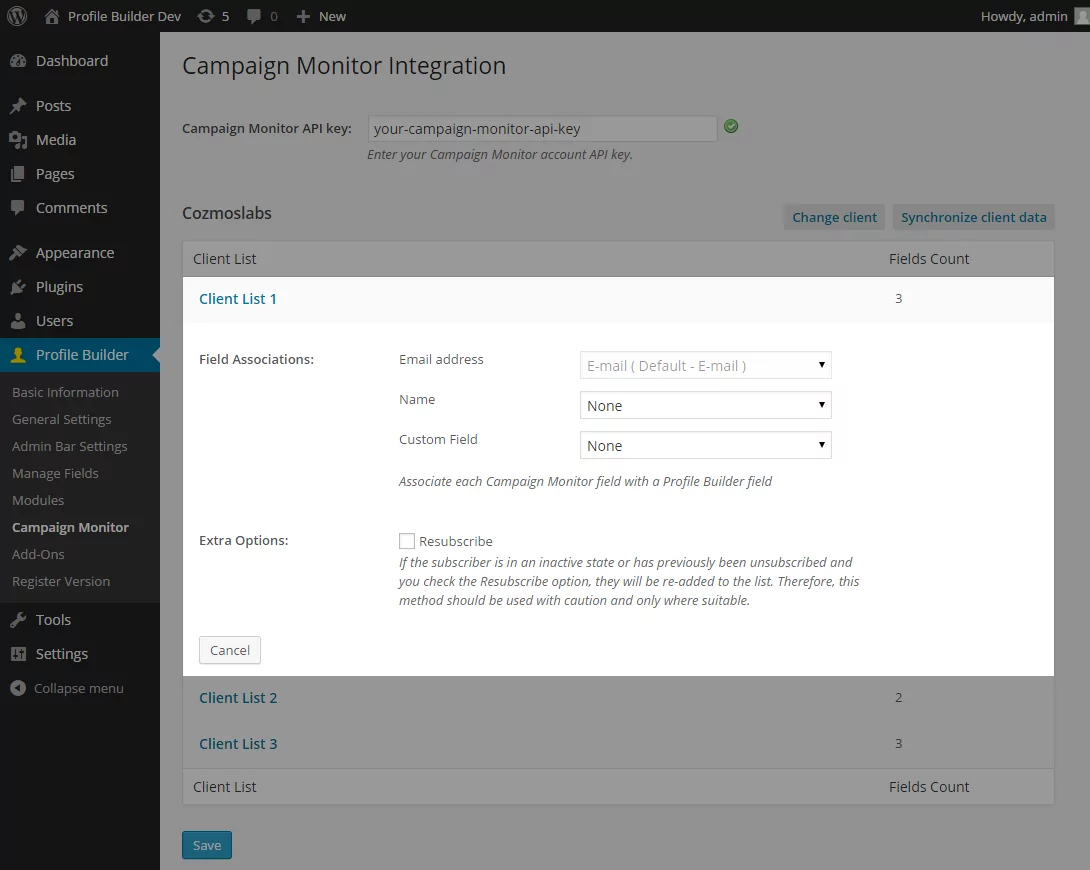Open the Name field association dropdown

click(706, 405)
